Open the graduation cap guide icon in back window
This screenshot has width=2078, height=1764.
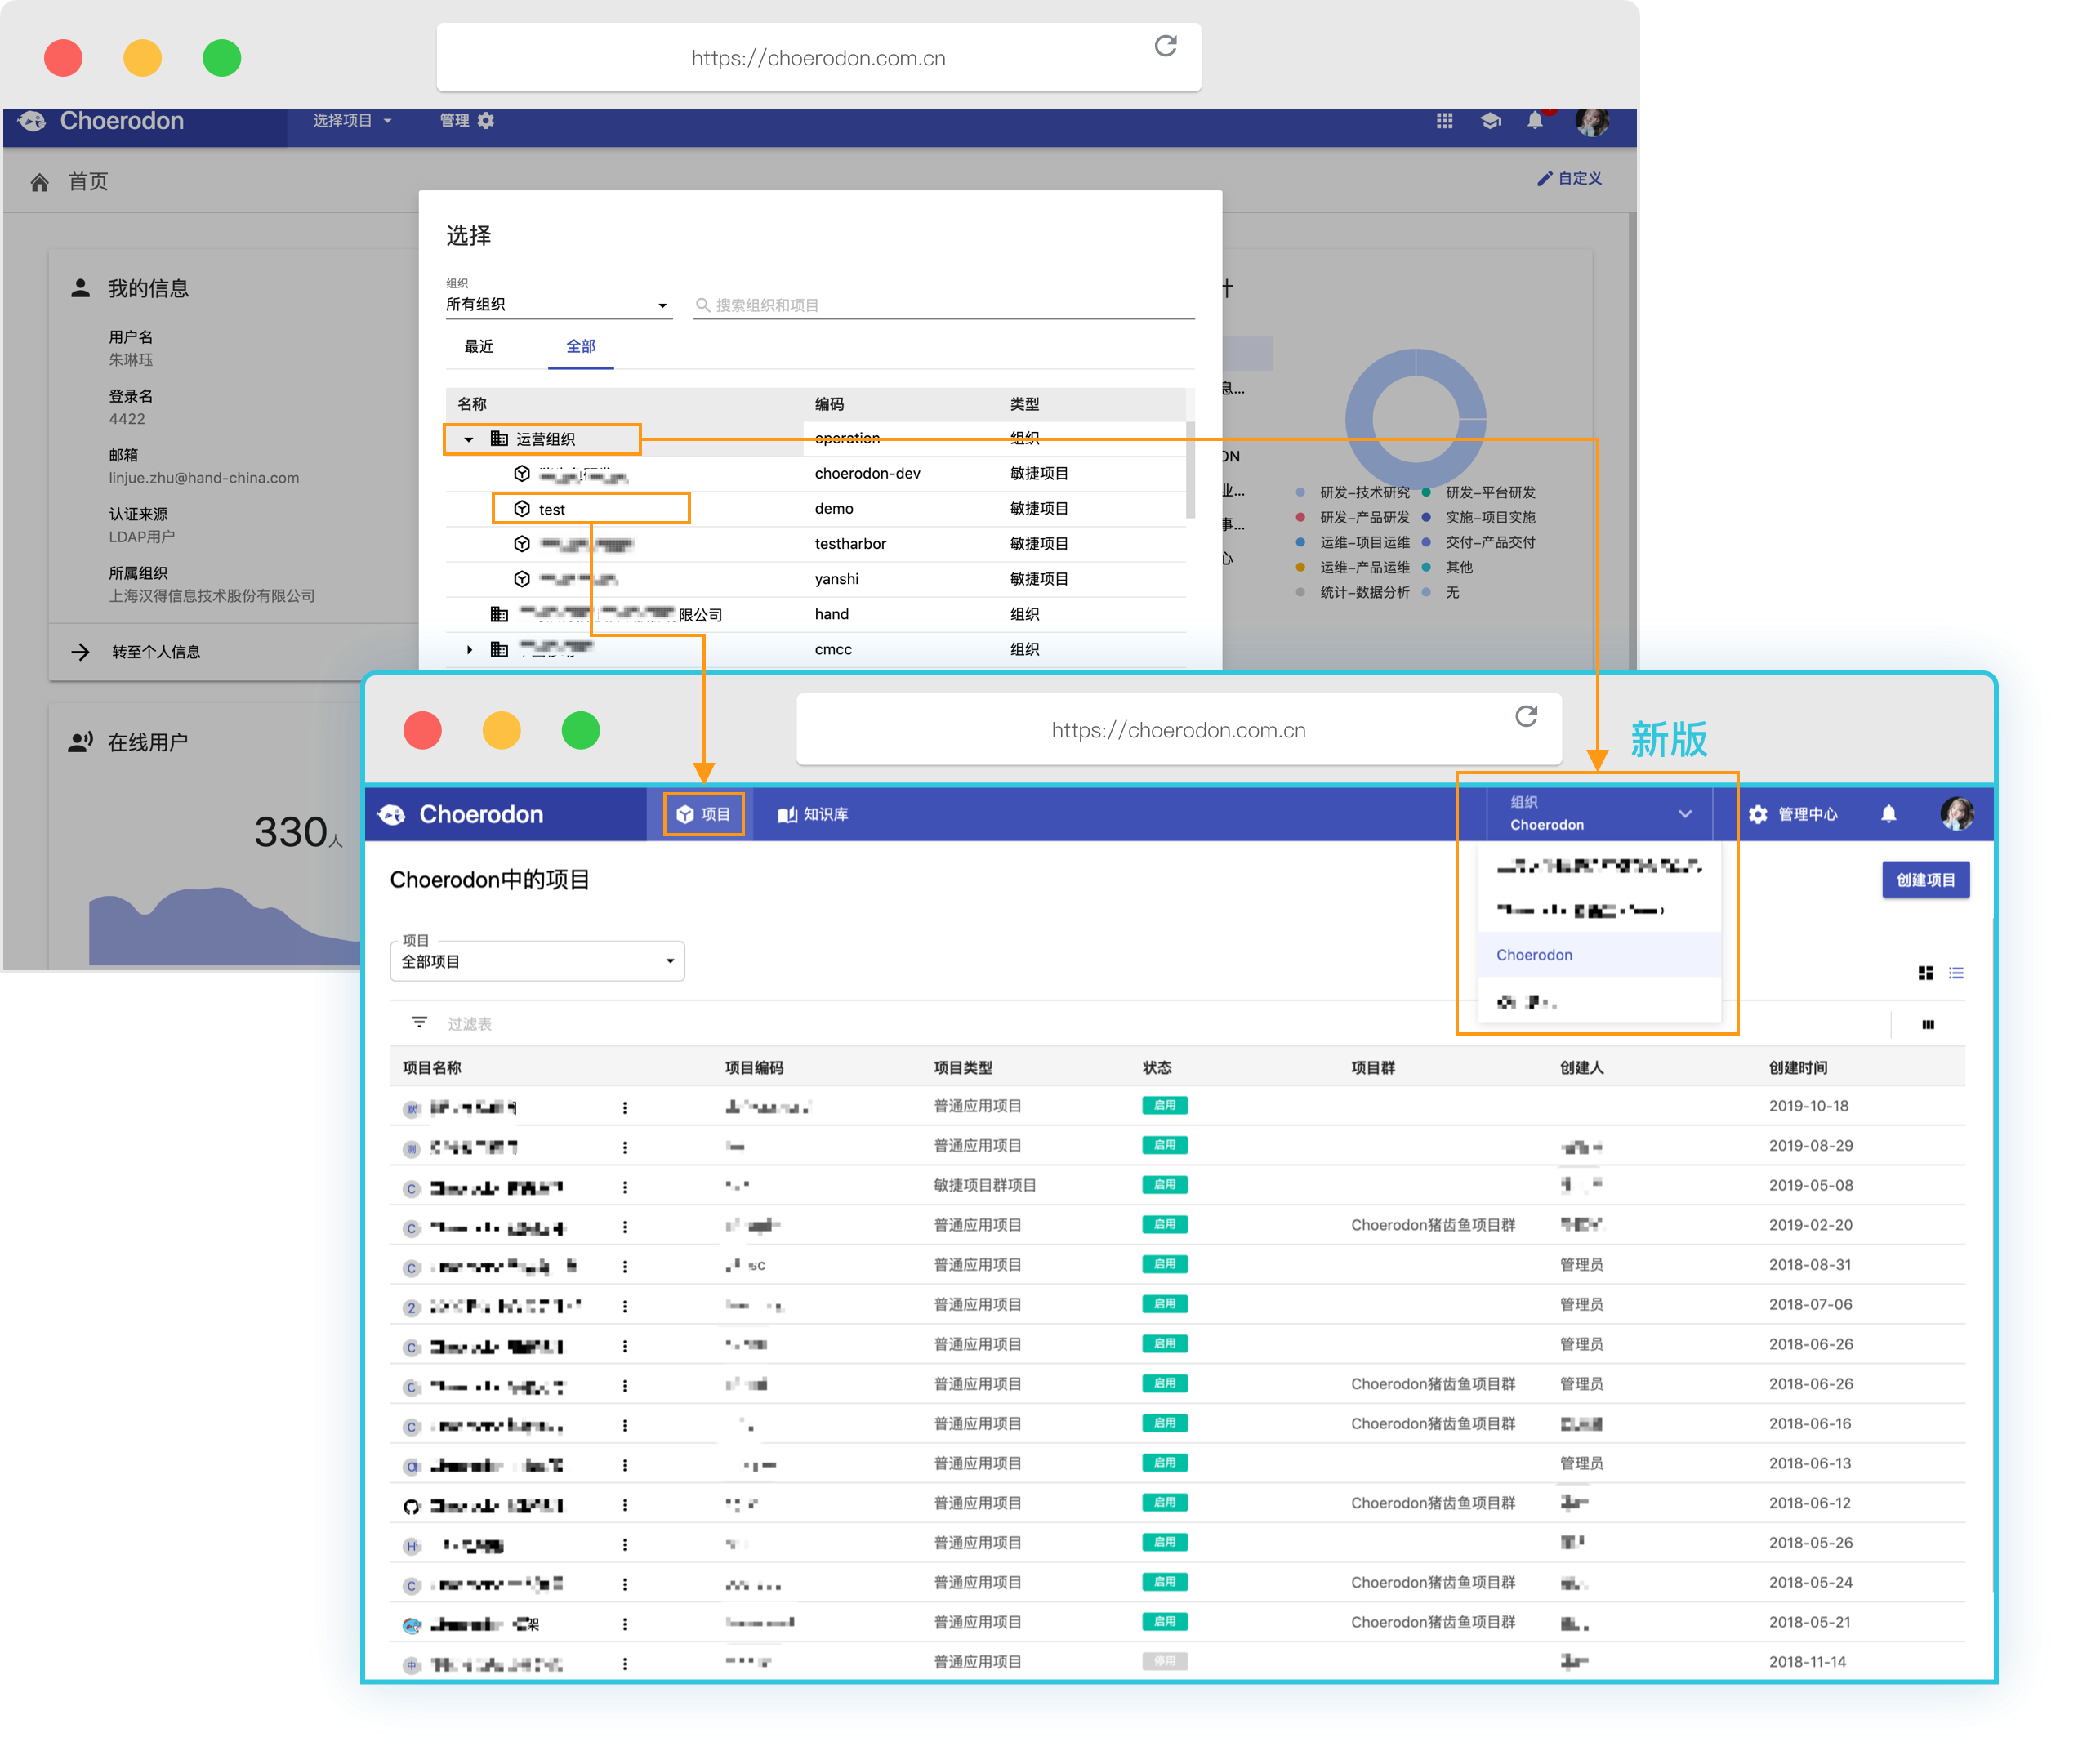[1490, 121]
